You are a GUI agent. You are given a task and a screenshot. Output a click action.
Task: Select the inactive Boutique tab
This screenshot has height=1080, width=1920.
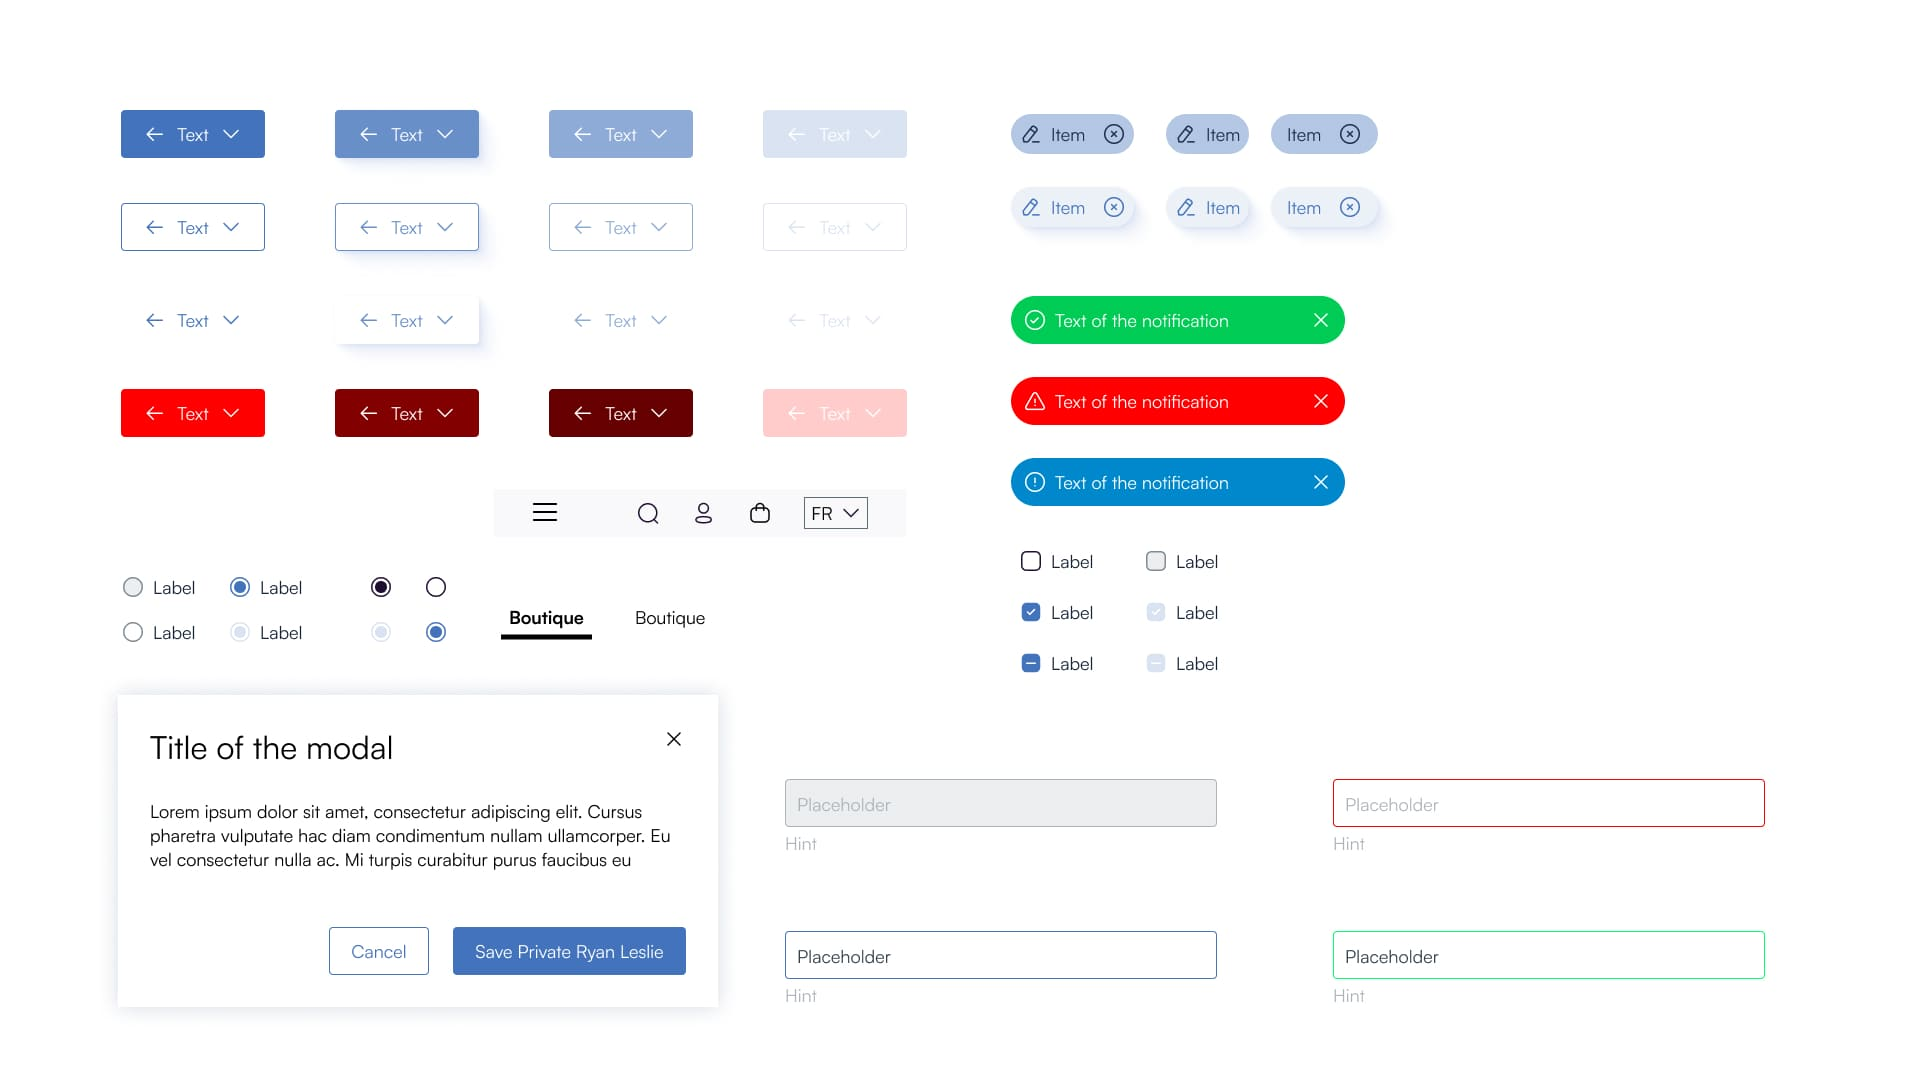click(x=670, y=618)
